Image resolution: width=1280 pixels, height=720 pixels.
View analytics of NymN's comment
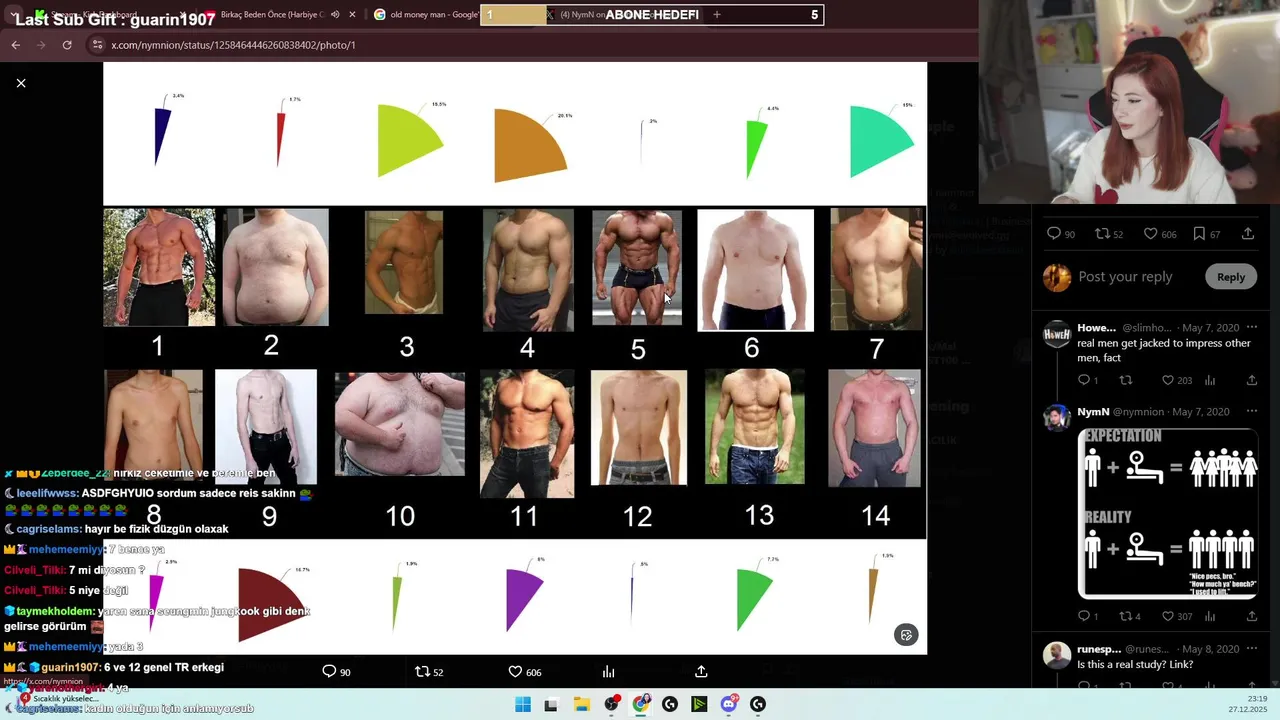point(1210,616)
